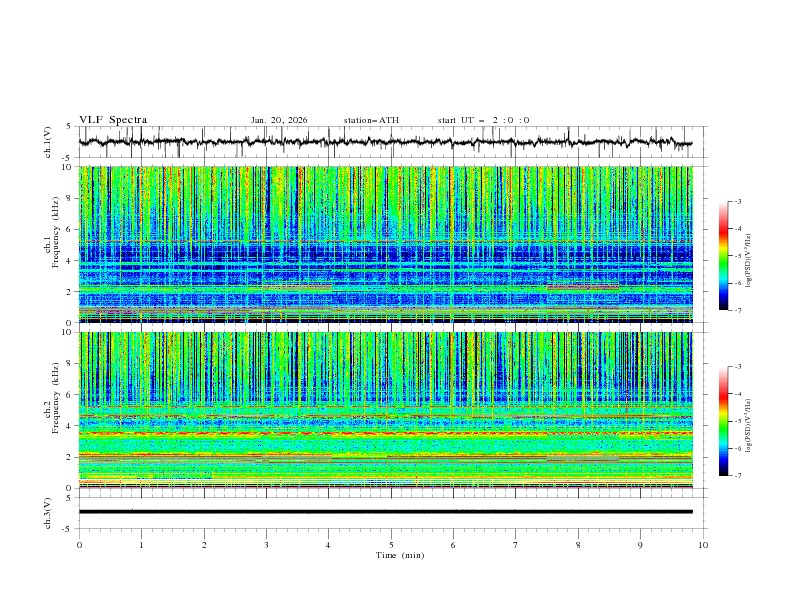Click the VLF Spectra title text
This screenshot has height=612, width=792.
[x=113, y=120]
